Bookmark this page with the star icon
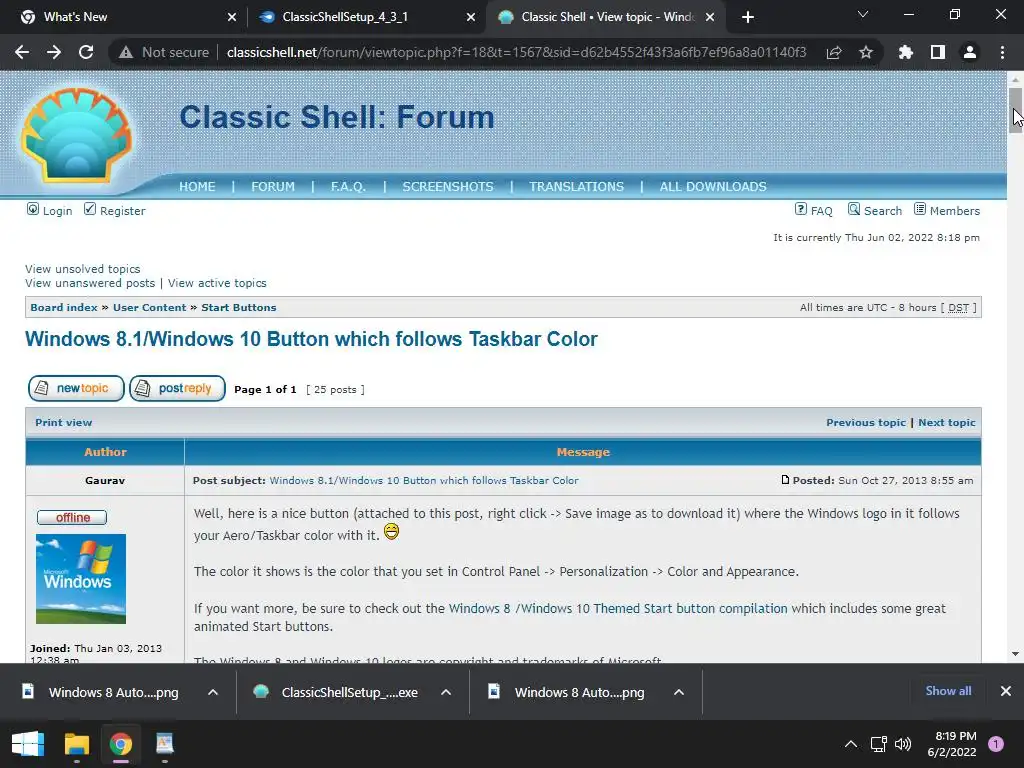The image size is (1024, 768). point(866,52)
